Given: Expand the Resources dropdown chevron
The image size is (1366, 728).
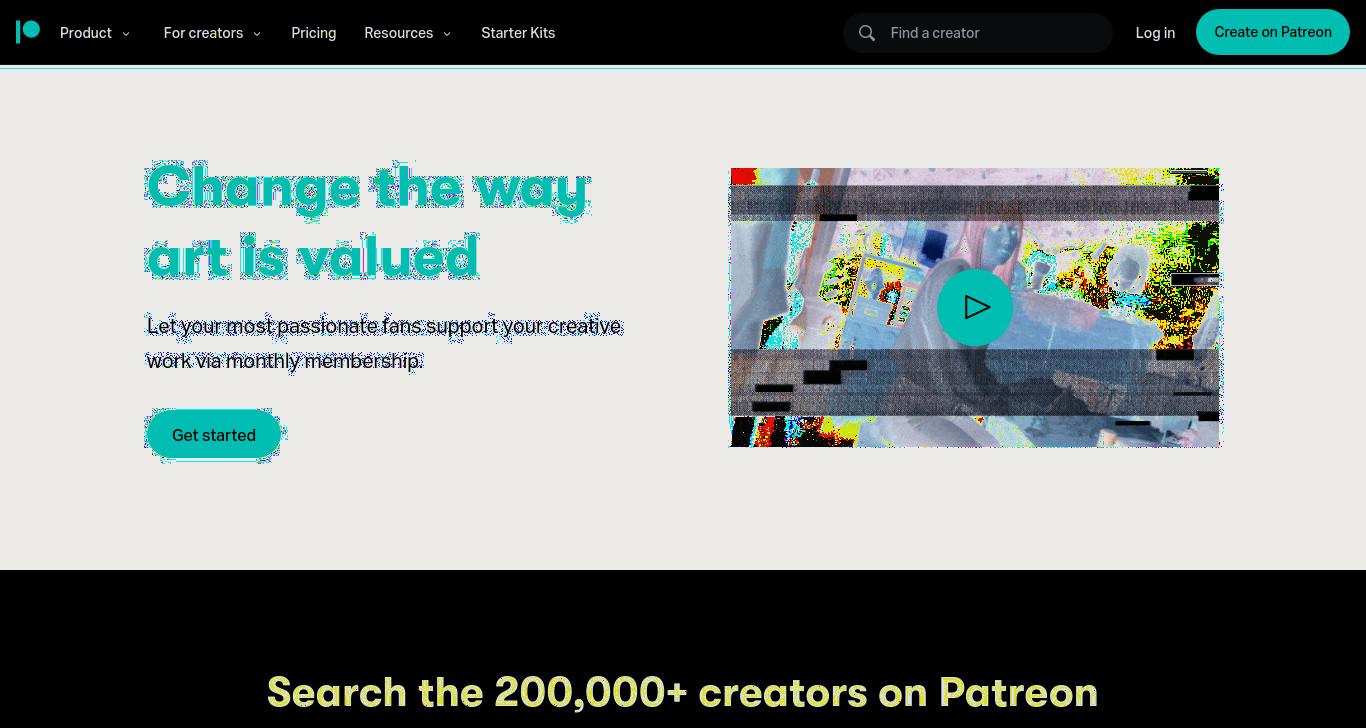Looking at the screenshot, I should tap(447, 34).
